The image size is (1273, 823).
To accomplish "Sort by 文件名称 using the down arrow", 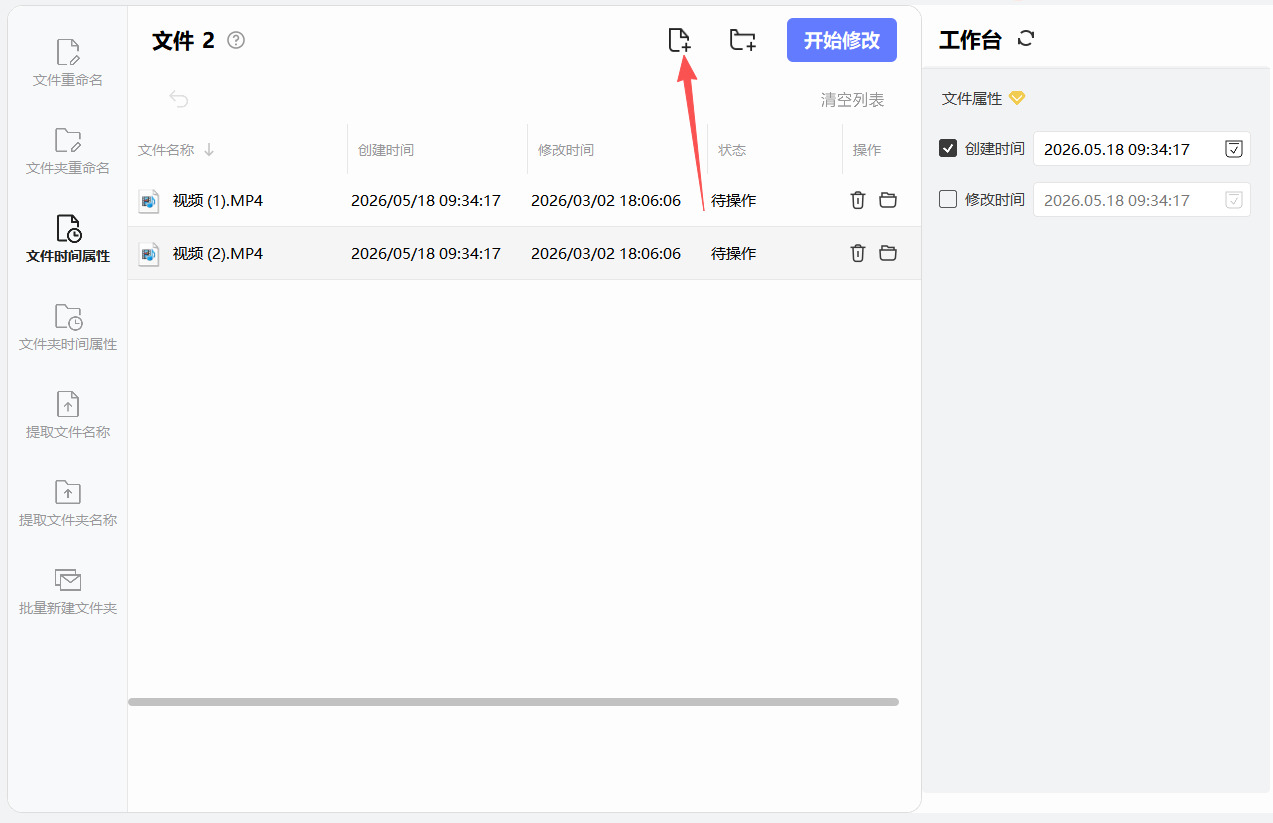I will coord(209,150).
